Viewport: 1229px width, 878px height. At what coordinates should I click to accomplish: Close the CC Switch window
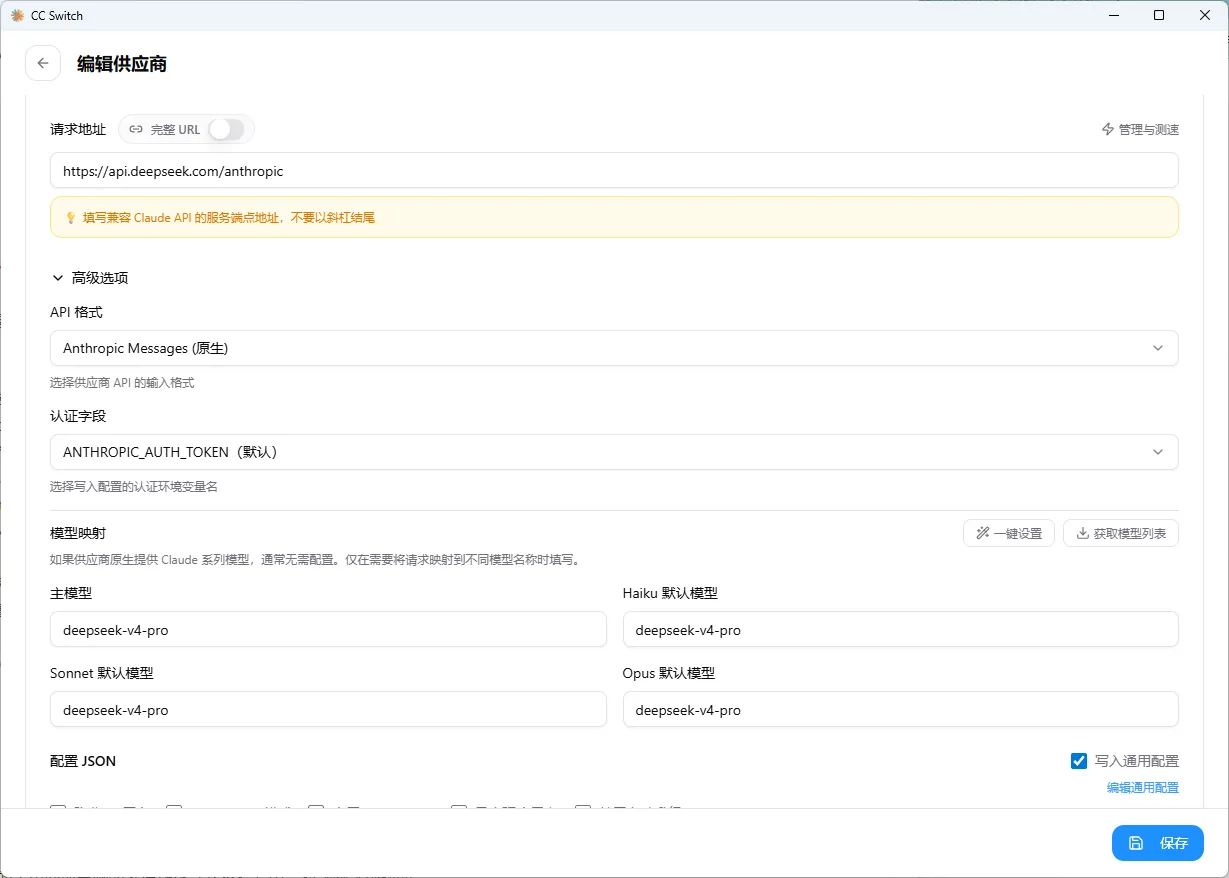tap(1205, 15)
